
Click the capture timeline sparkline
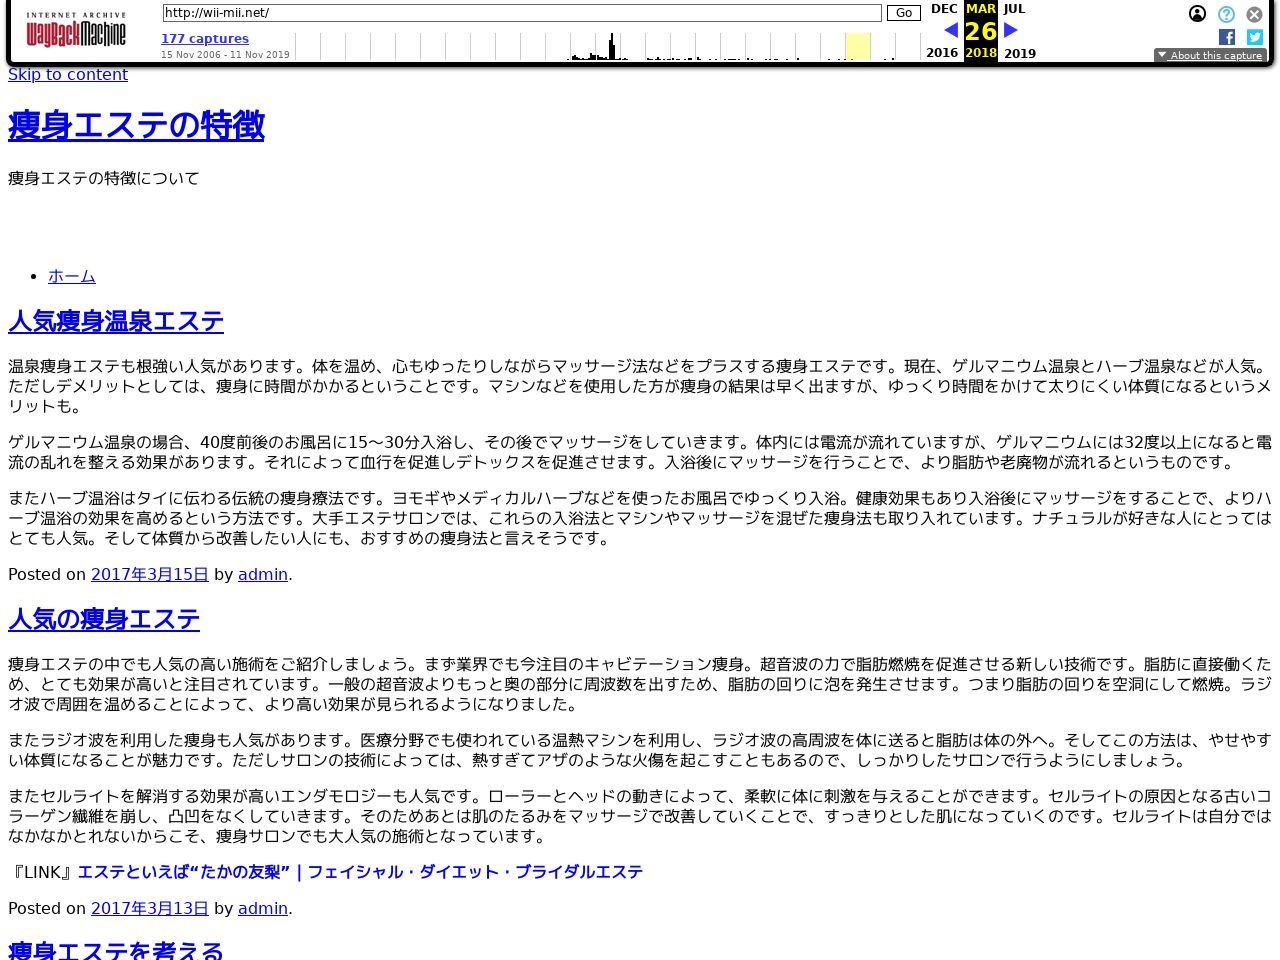pos(608,46)
